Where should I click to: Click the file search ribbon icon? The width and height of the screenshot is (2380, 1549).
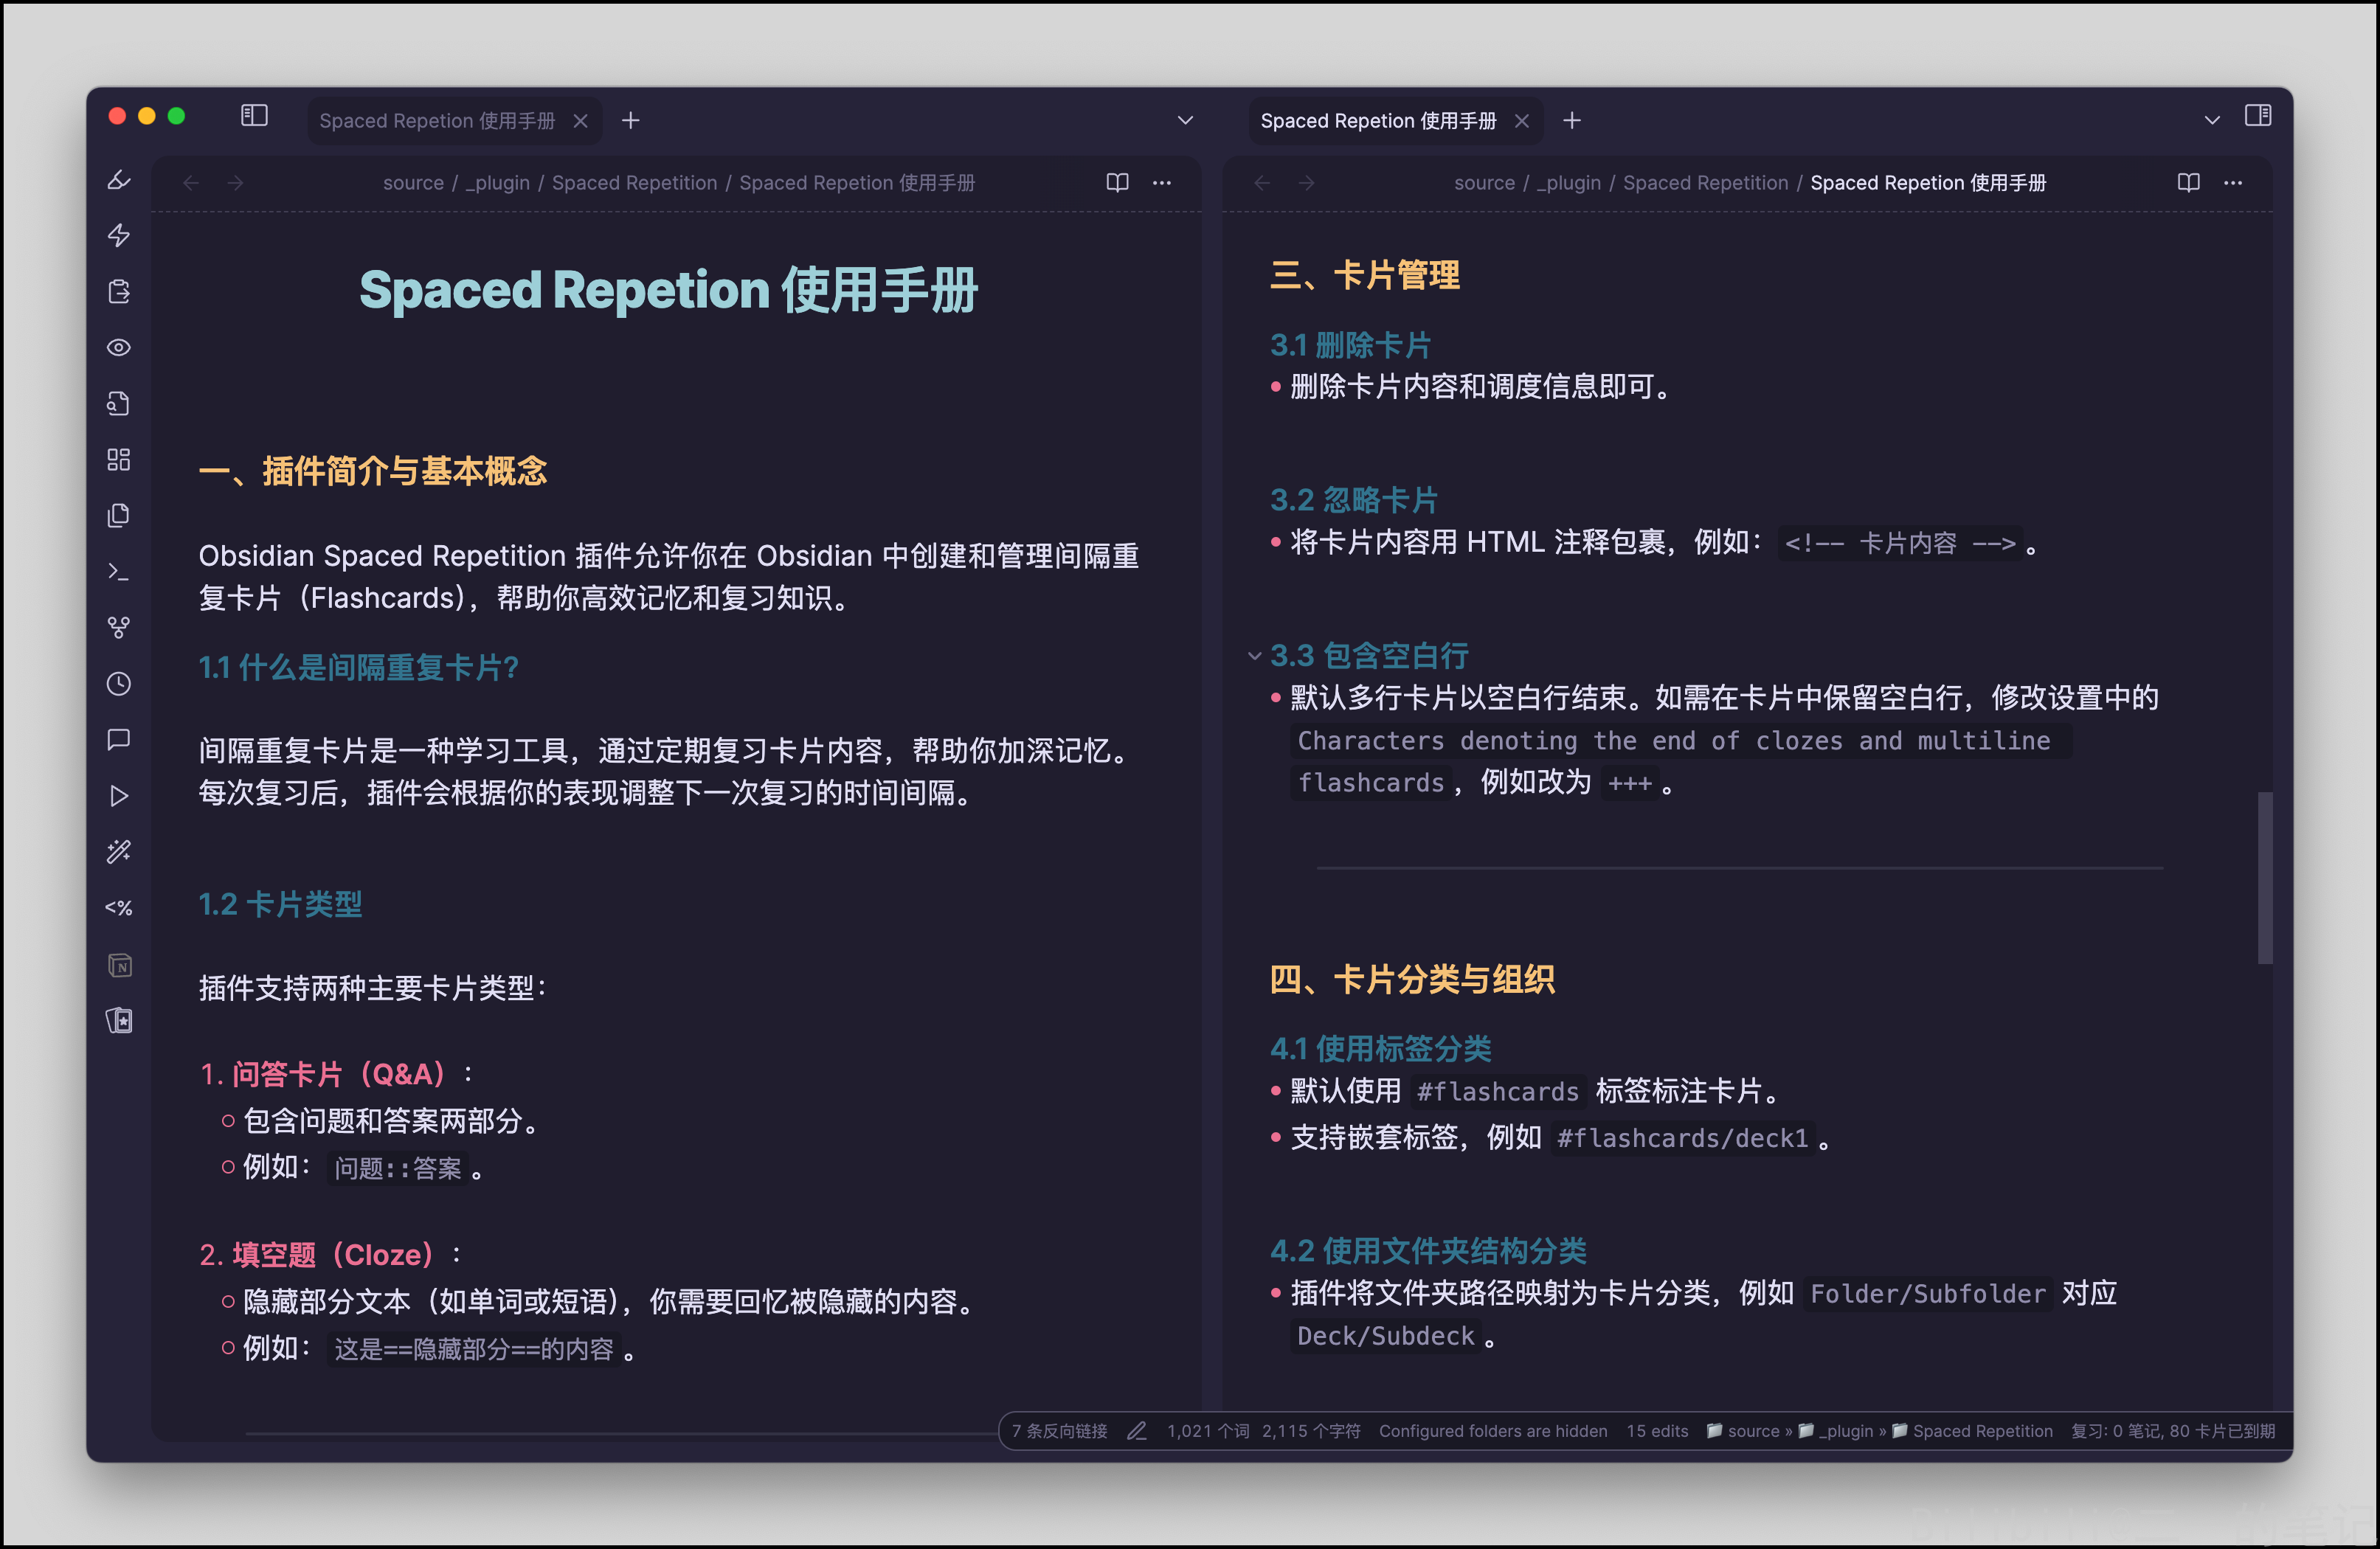(119, 403)
